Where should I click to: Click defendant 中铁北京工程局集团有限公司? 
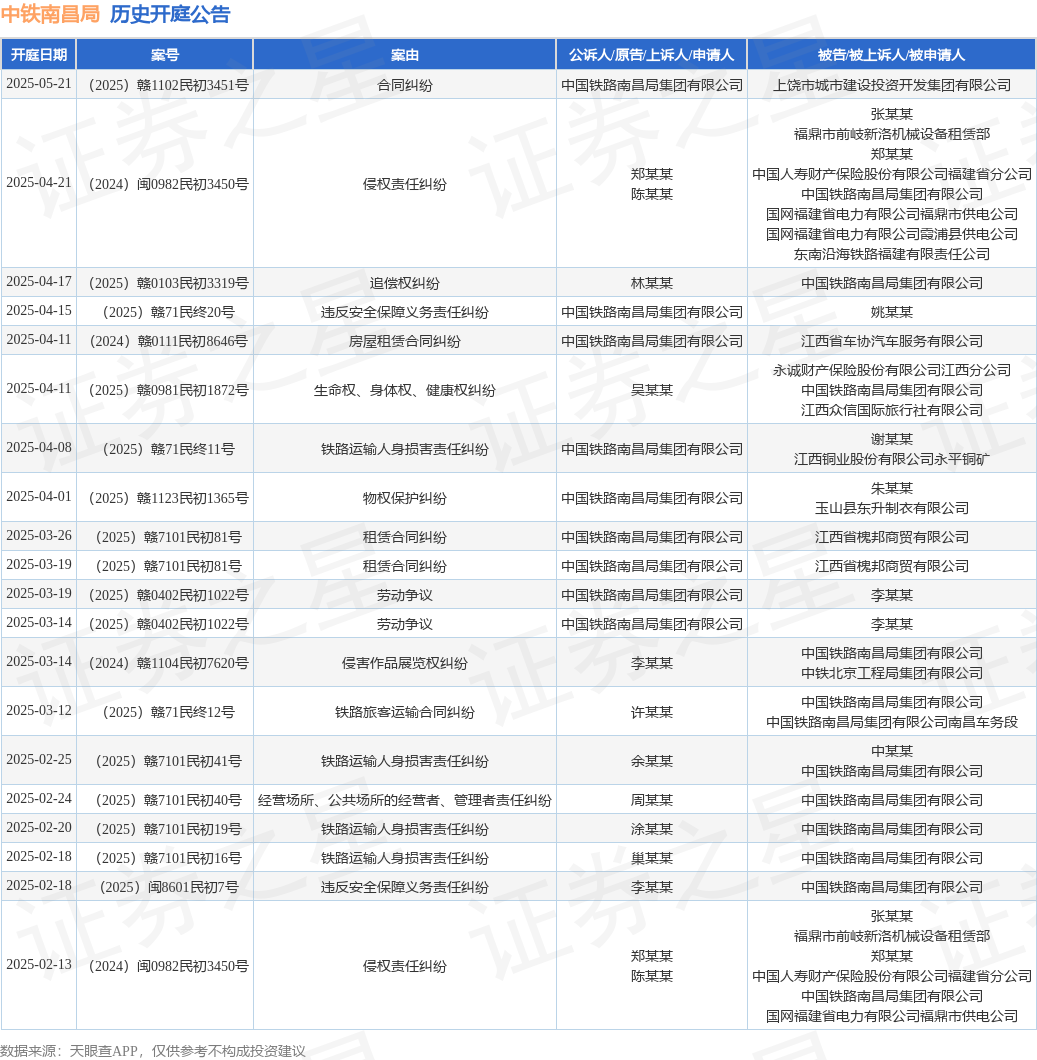[892, 673]
